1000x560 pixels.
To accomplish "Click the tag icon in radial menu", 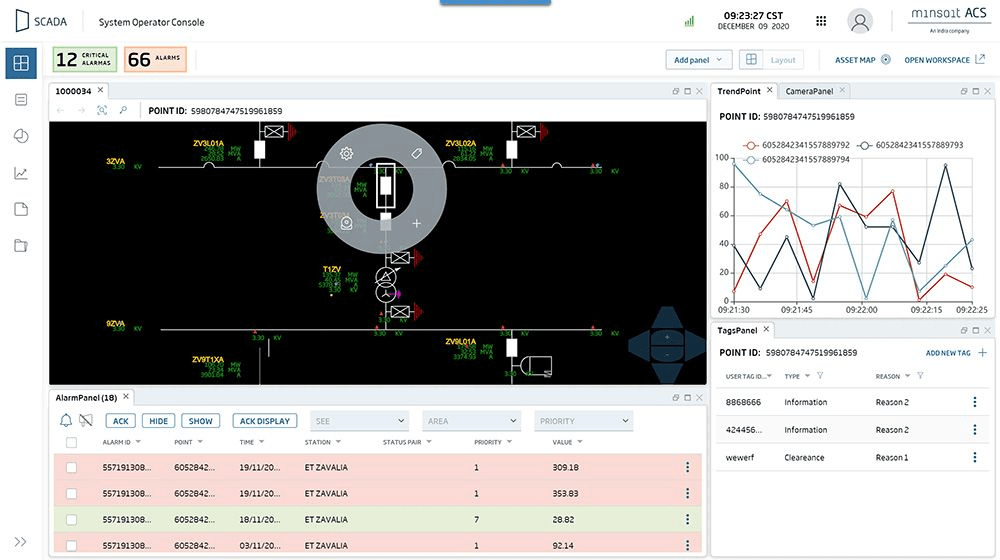I will click(416, 153).
